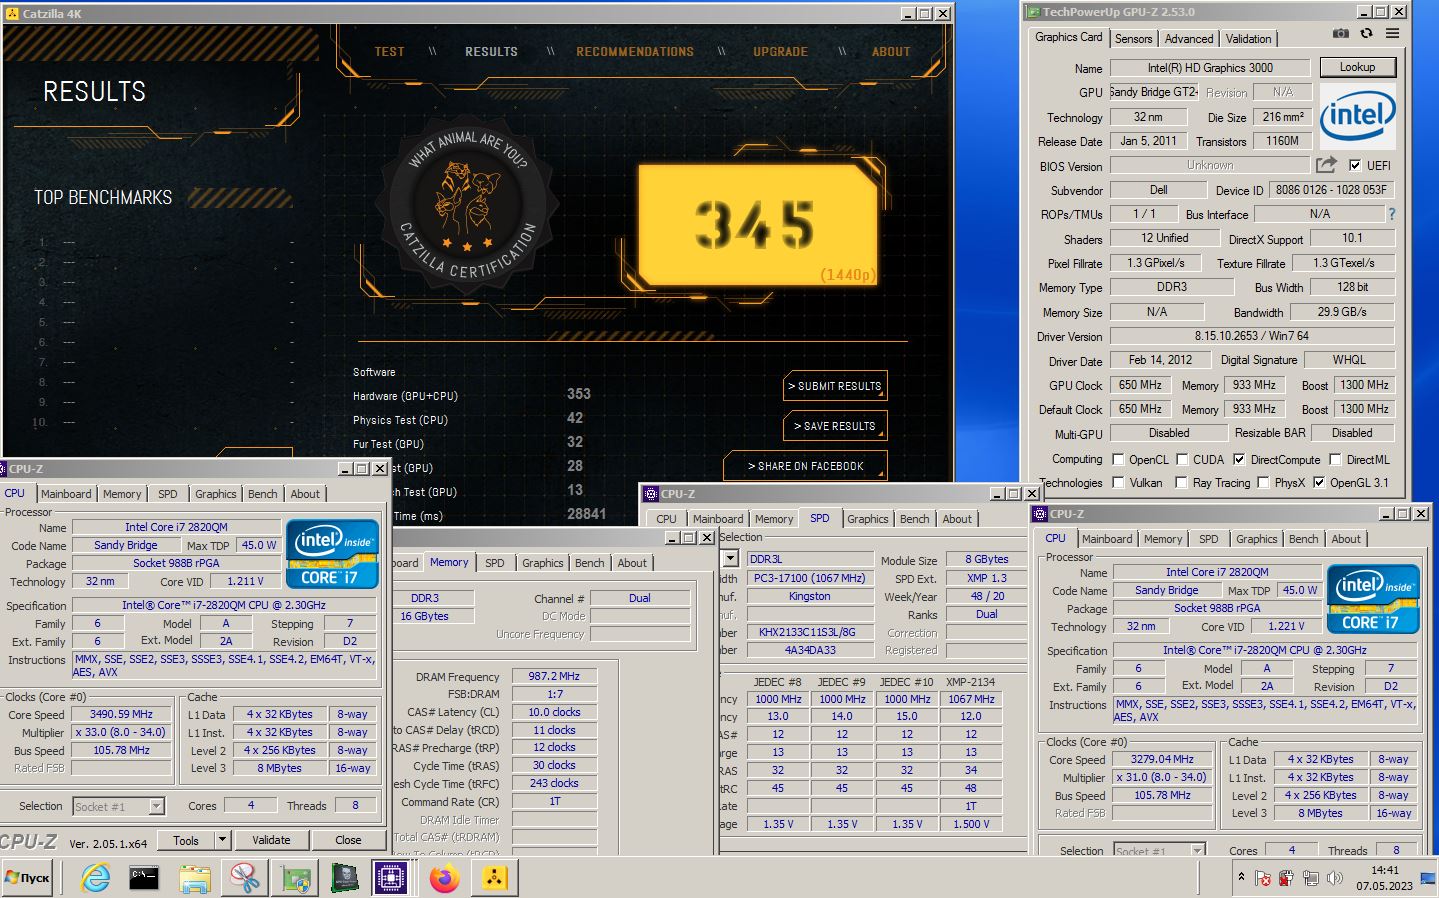
Task: Open the Windows Start (Пуск) button
Action: pyautogui.click(x=27, y=878)
